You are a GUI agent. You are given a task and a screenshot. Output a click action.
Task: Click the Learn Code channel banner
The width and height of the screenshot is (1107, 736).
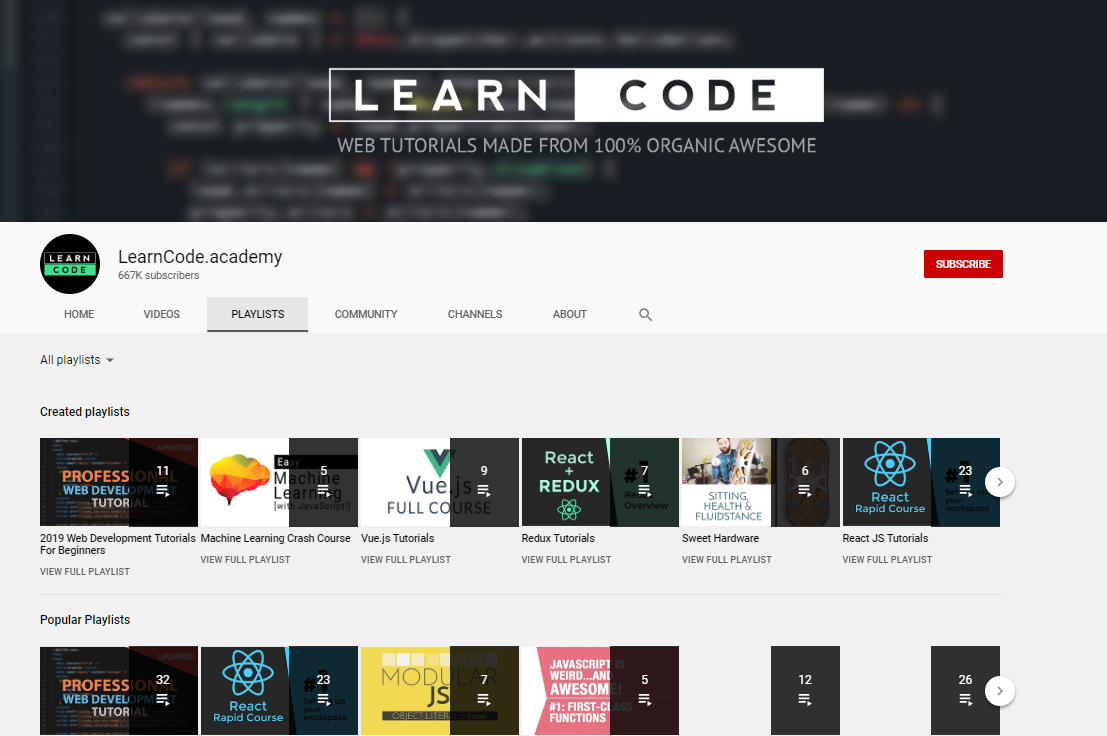(554, 111)
